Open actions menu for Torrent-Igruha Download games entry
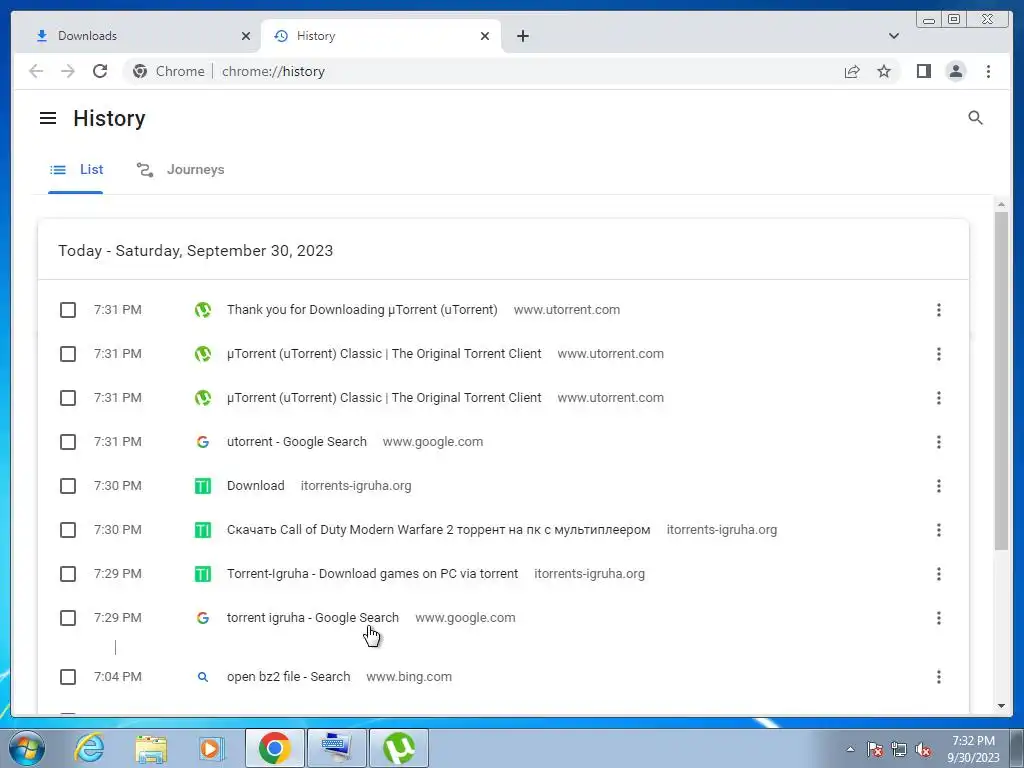Screen dimensions: 1024x768 (938, 573)
